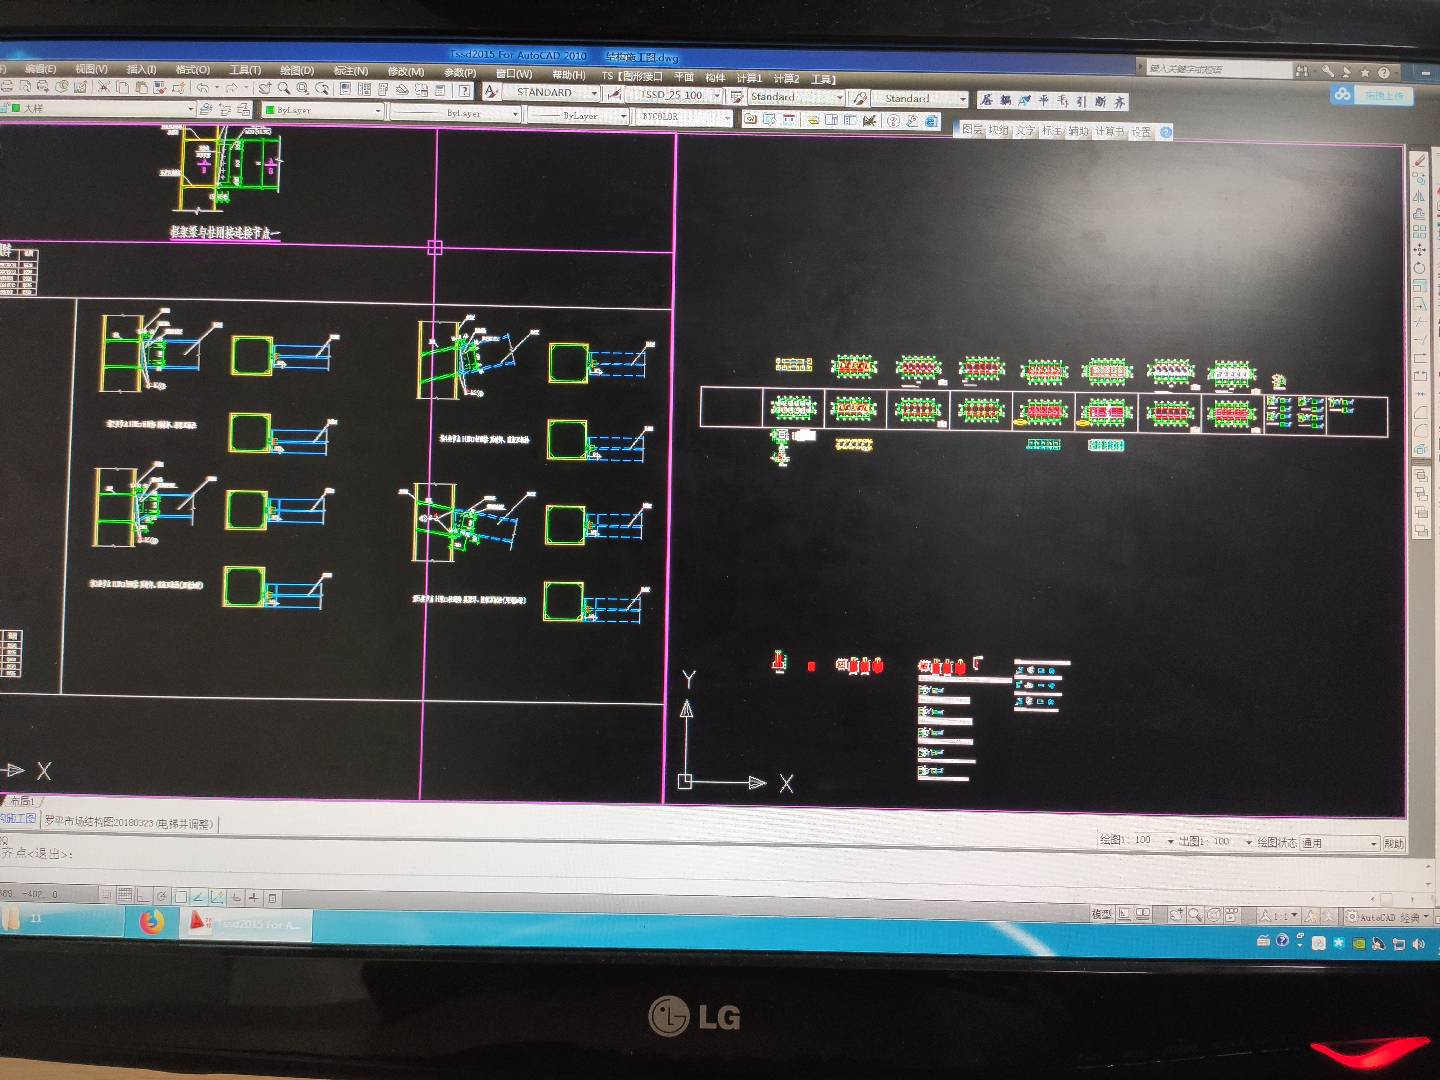Open the Help question mark toolbar icon
The image size is (1440, 1080).
[x=464, y=91]
